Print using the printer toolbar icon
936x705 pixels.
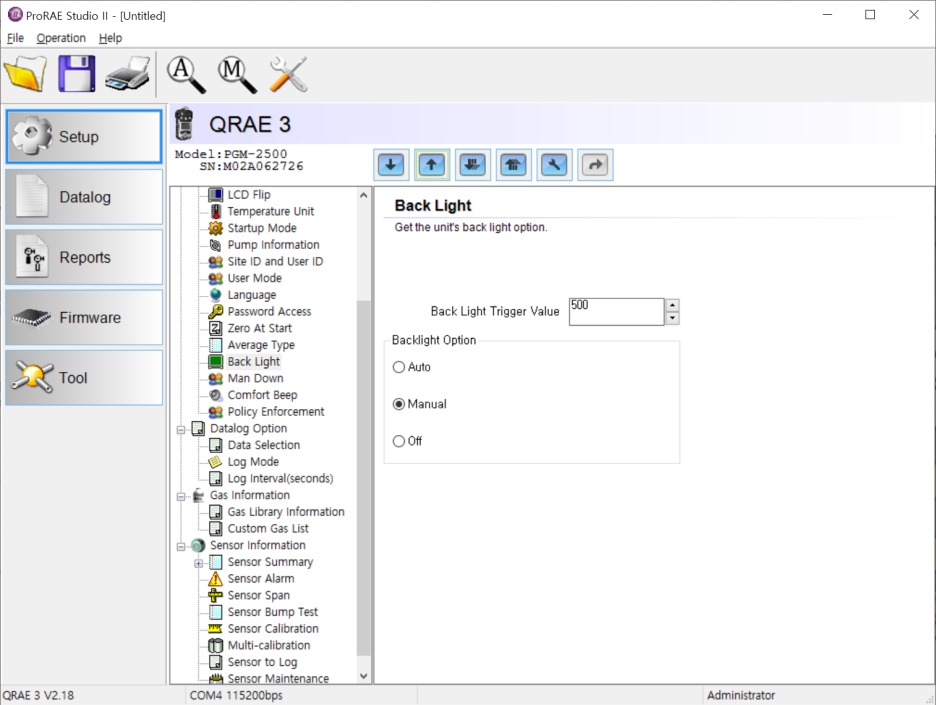pyautogui.click(x=128, y=73)
